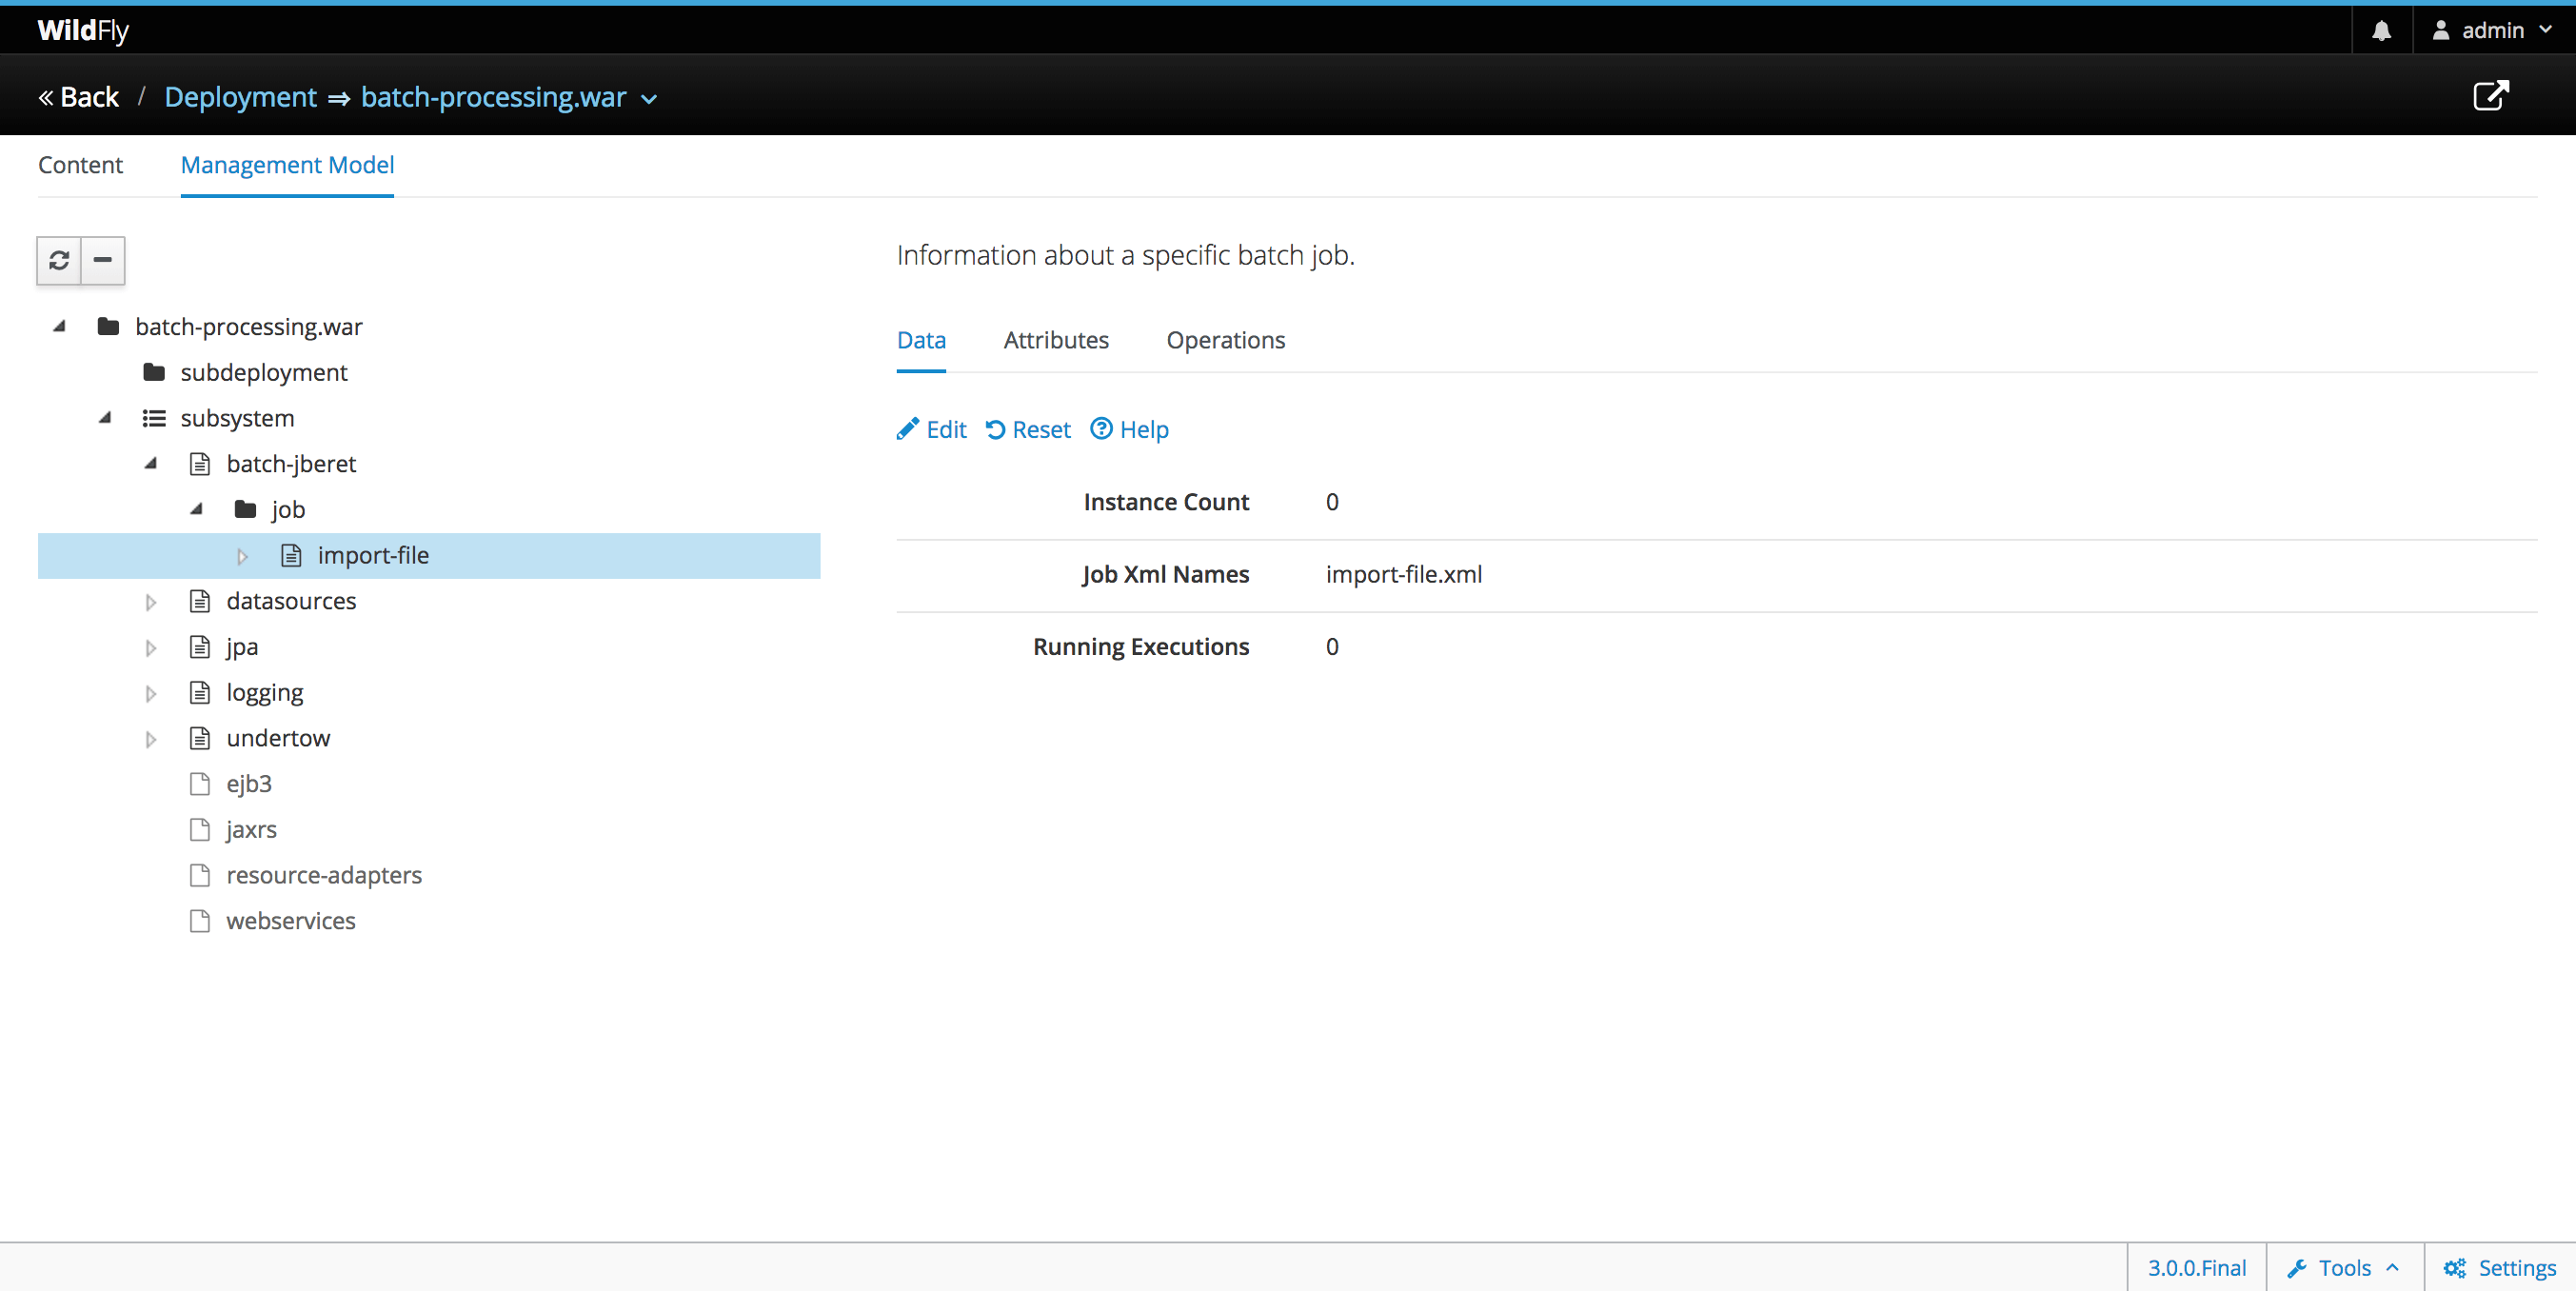Viewport: 2576px width, 1291px height.
Task: Click the jpa document icon
Action: coord(200,647)
